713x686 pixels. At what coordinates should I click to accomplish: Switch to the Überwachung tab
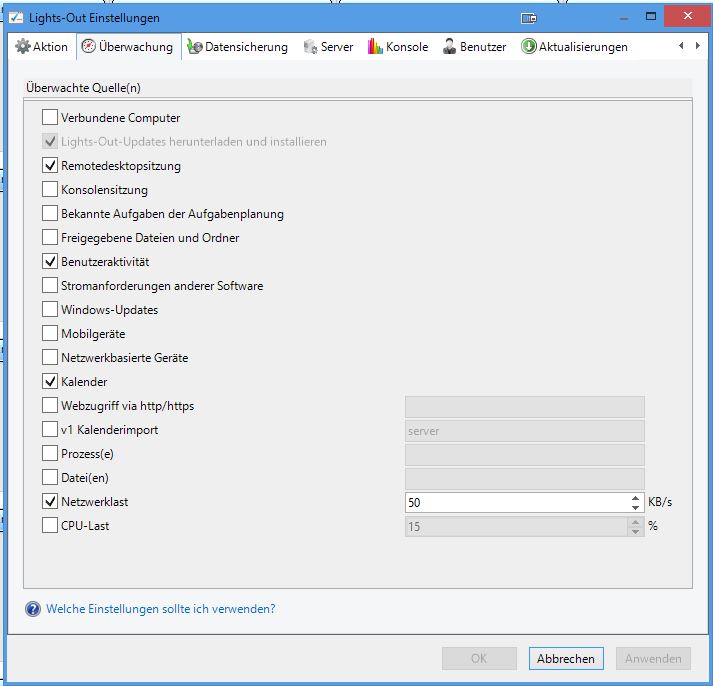click(x=128, y=47)
